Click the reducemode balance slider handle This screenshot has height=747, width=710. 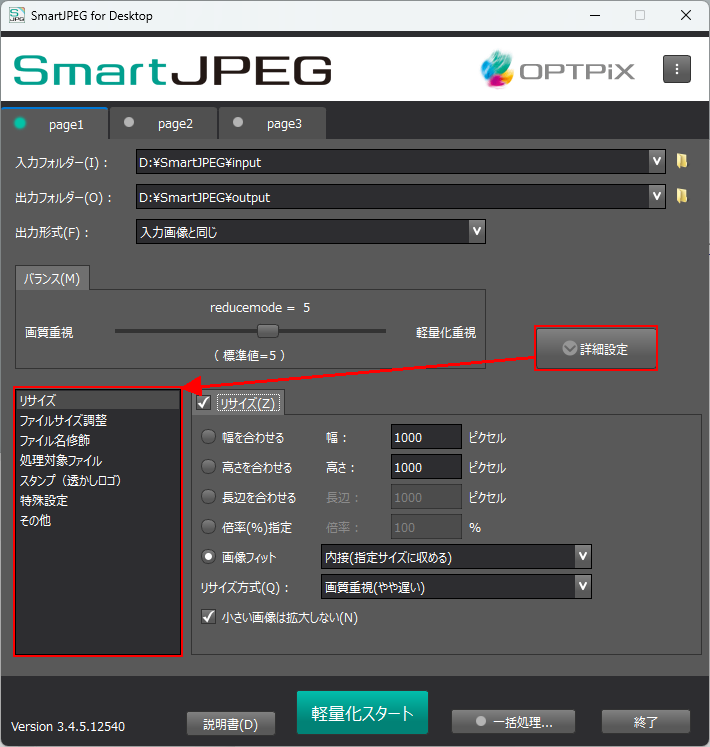pyautogui.click(x=267, y=331)
